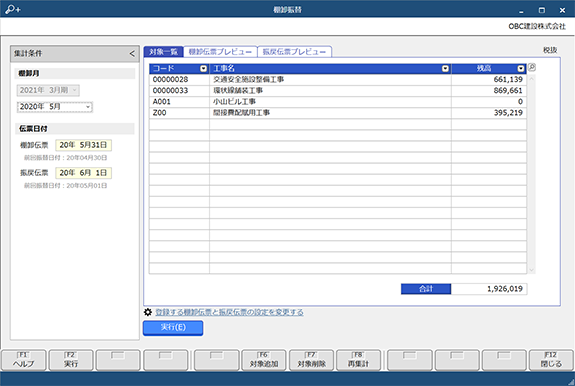
Task: Select code A001 cell
Action: (x=179, y=102)
